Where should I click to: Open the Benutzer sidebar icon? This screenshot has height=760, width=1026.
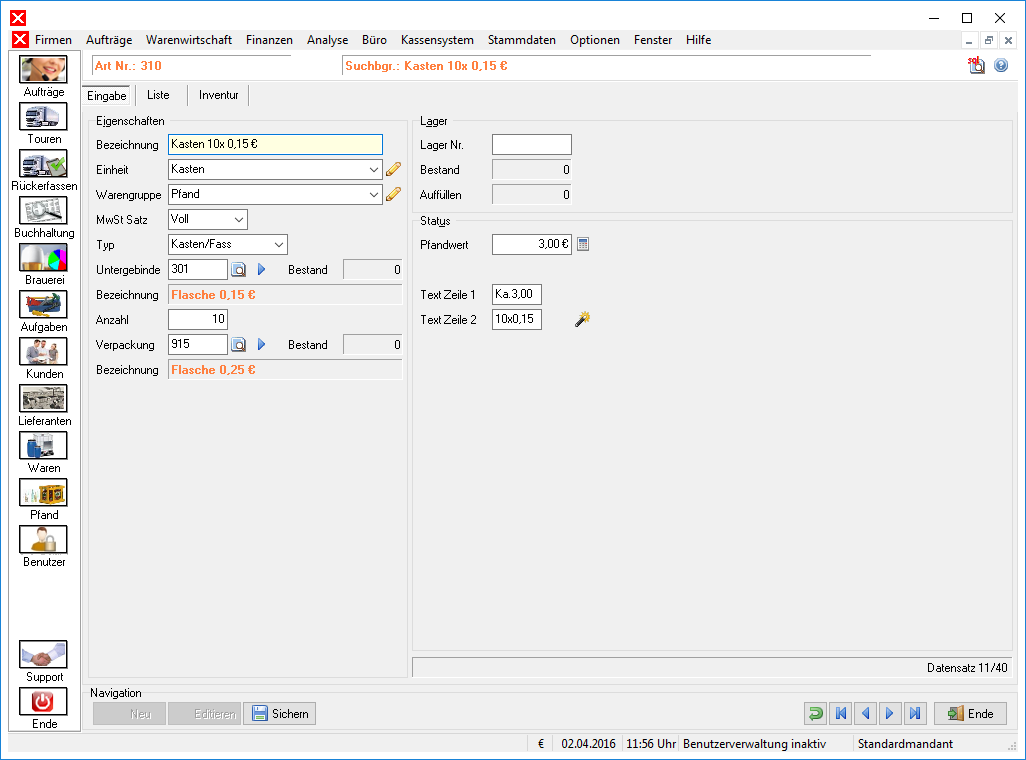[x=43, y=540]
